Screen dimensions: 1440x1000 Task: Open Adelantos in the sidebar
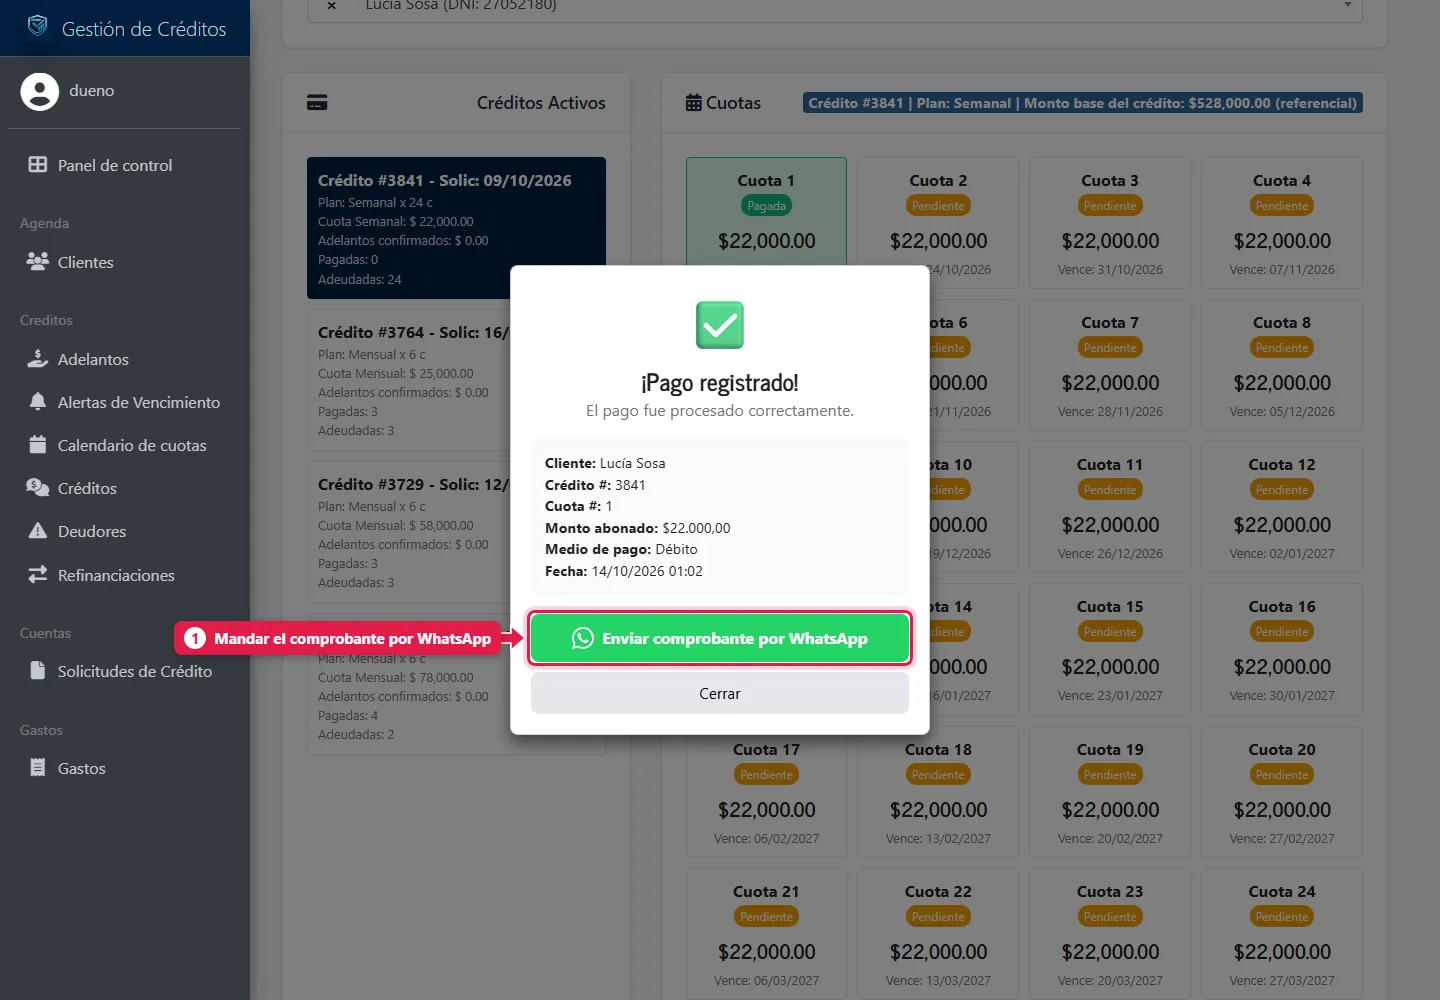coord(125,359)
